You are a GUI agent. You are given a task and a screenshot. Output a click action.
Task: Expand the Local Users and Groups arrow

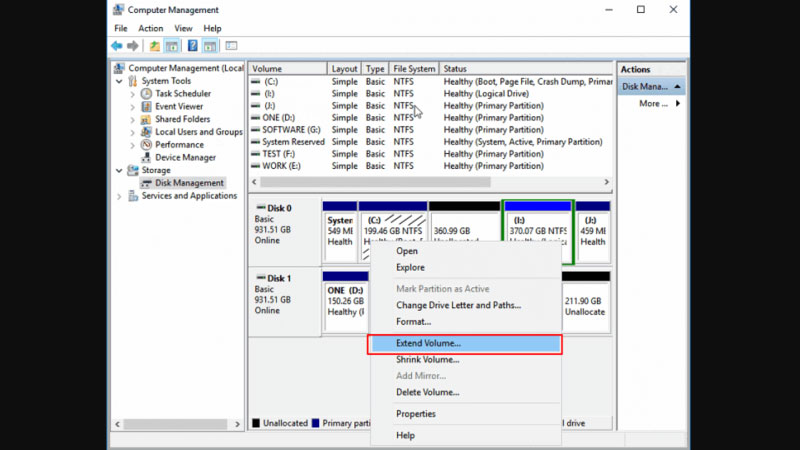pos(133,132)
